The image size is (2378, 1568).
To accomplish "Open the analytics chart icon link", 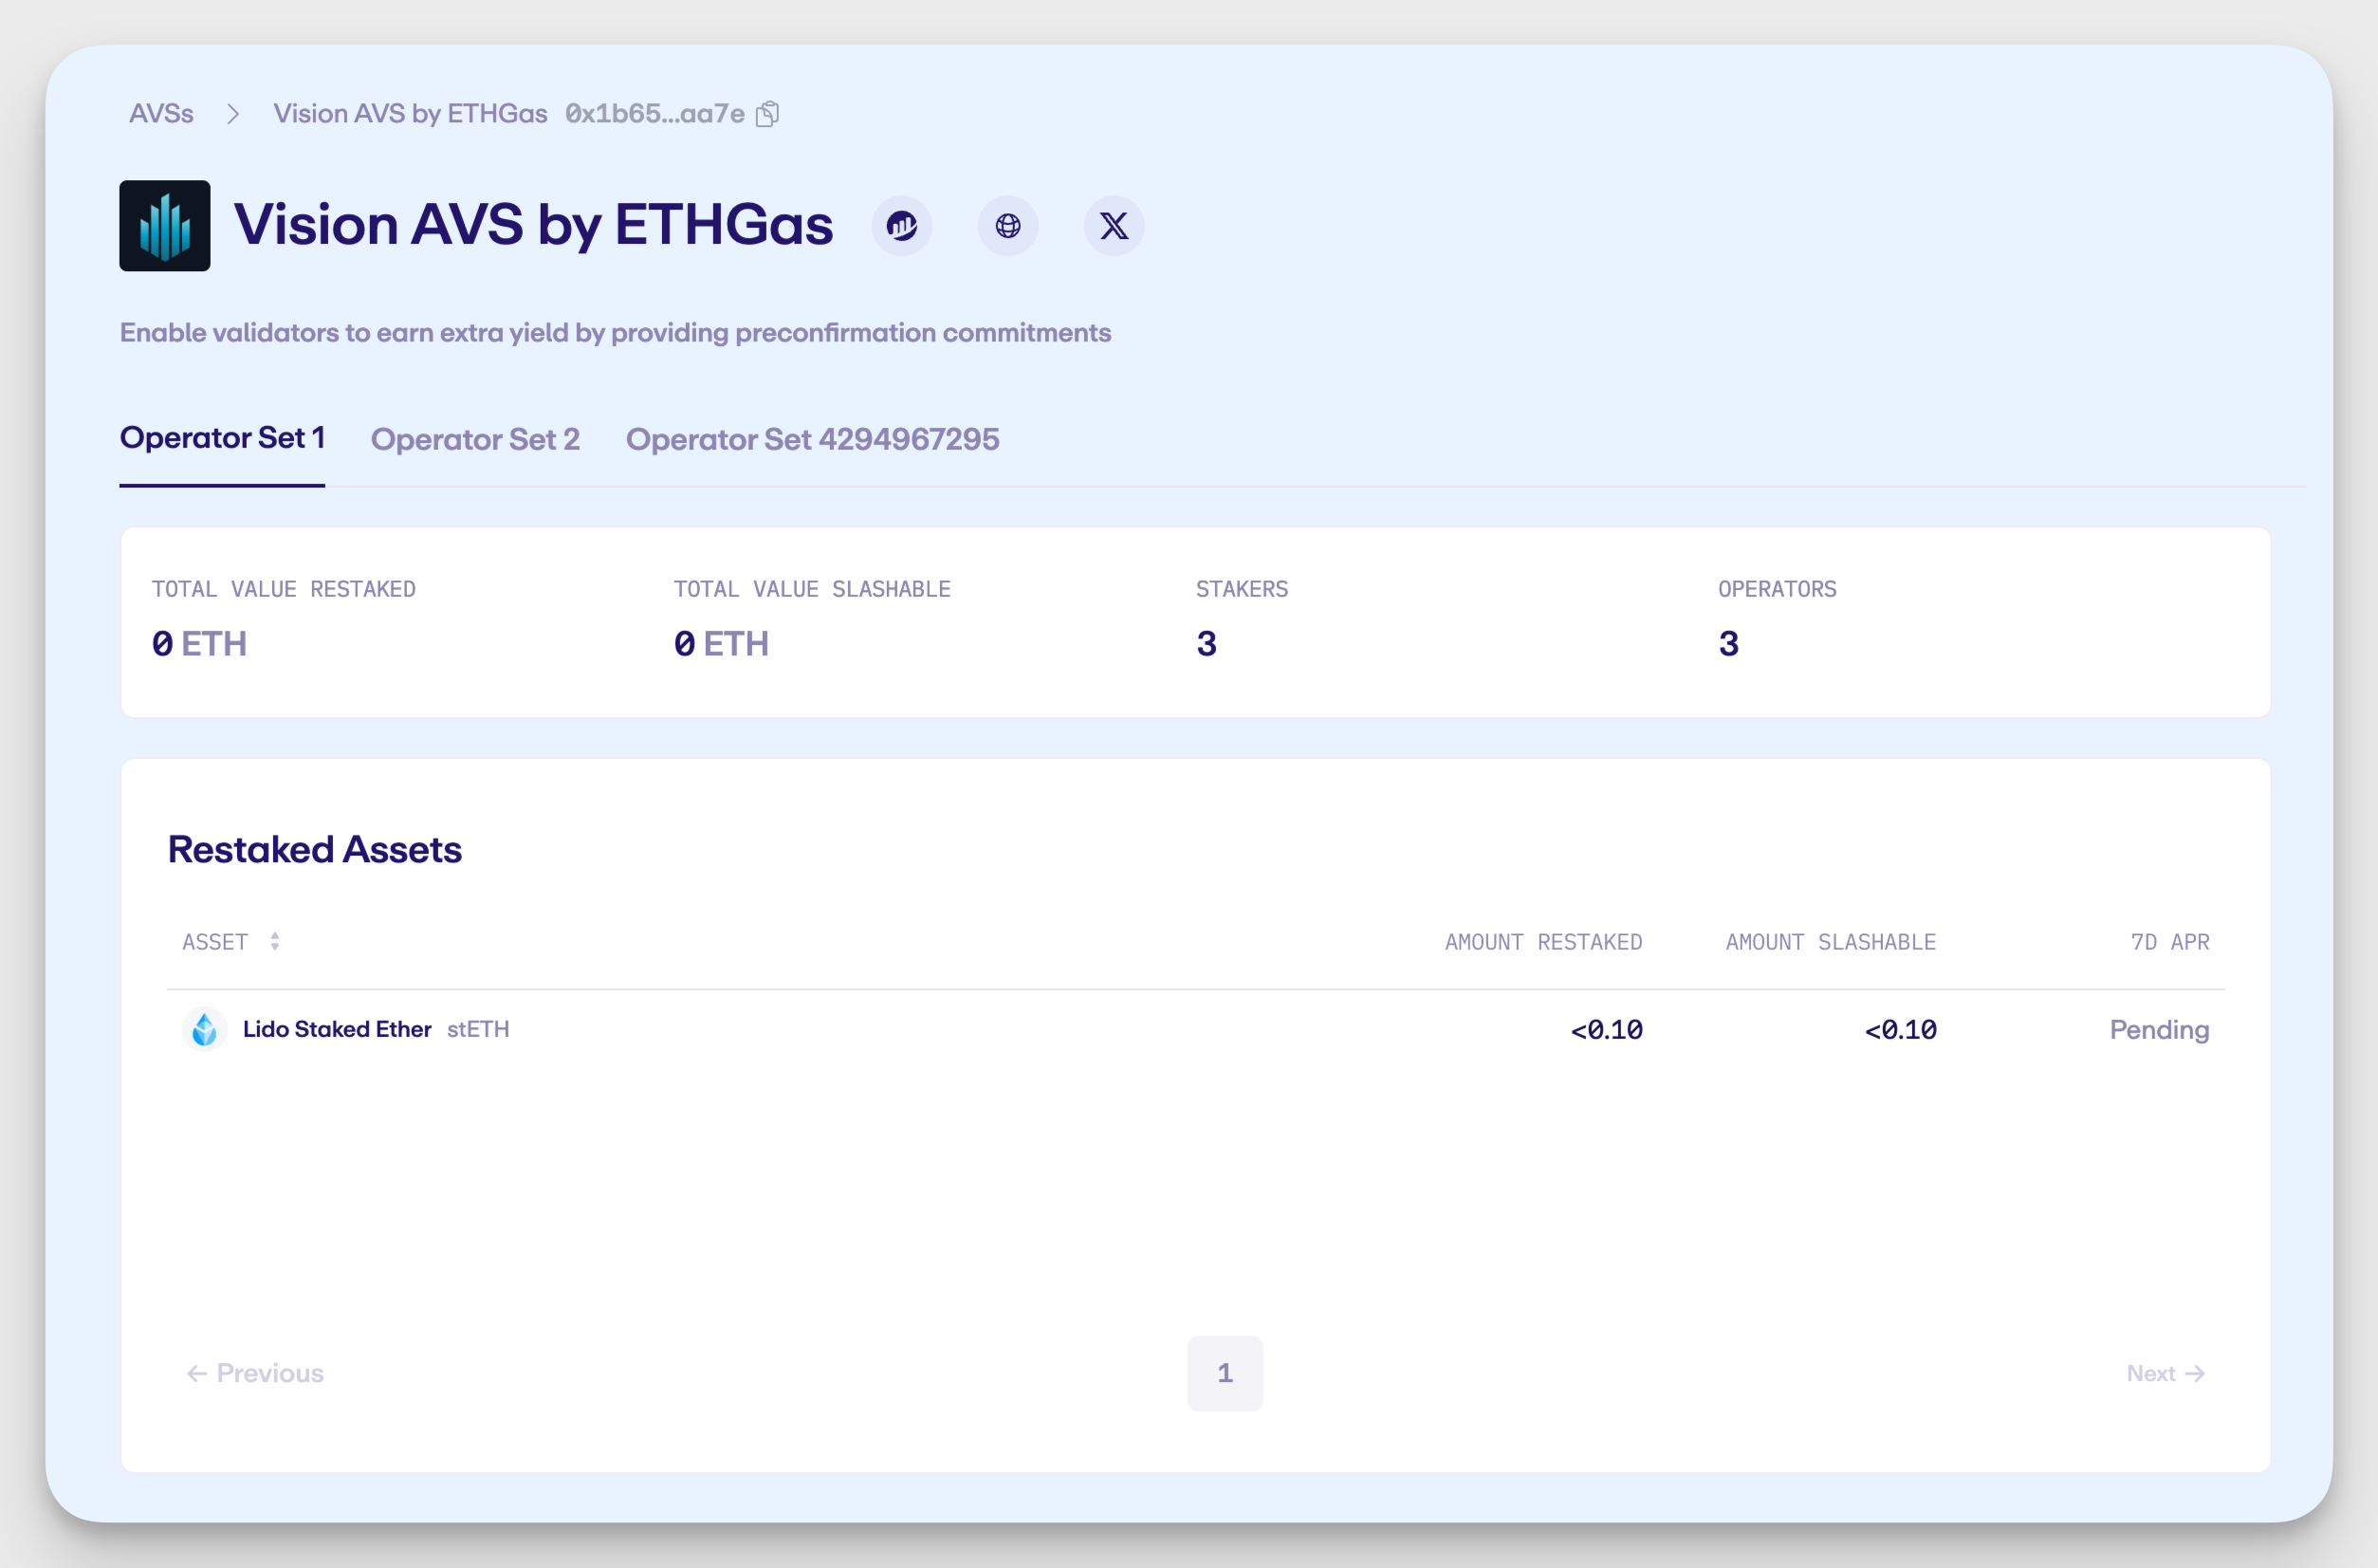I will coord(902,226).
